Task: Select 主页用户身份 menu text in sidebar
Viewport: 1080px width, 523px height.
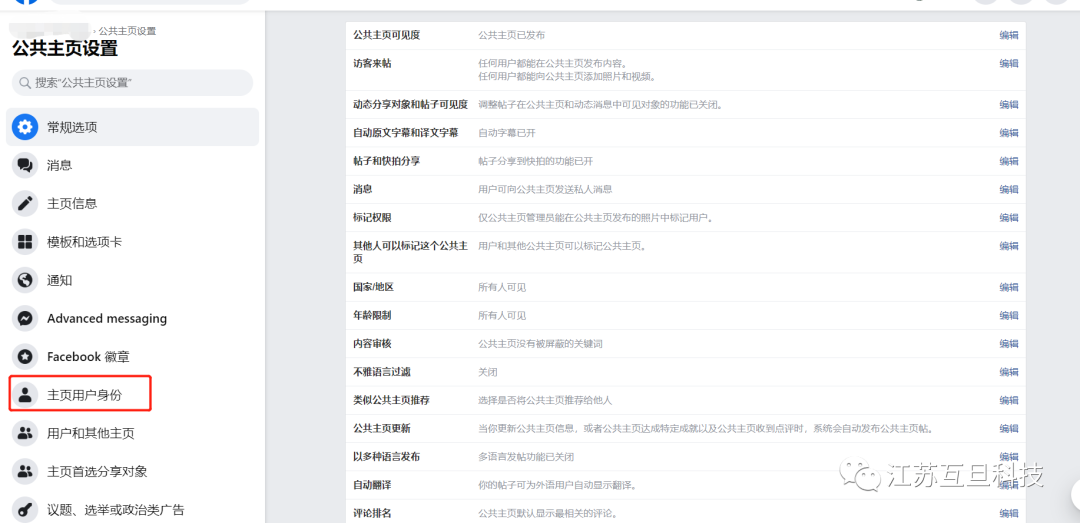Action: pos(84,395)
